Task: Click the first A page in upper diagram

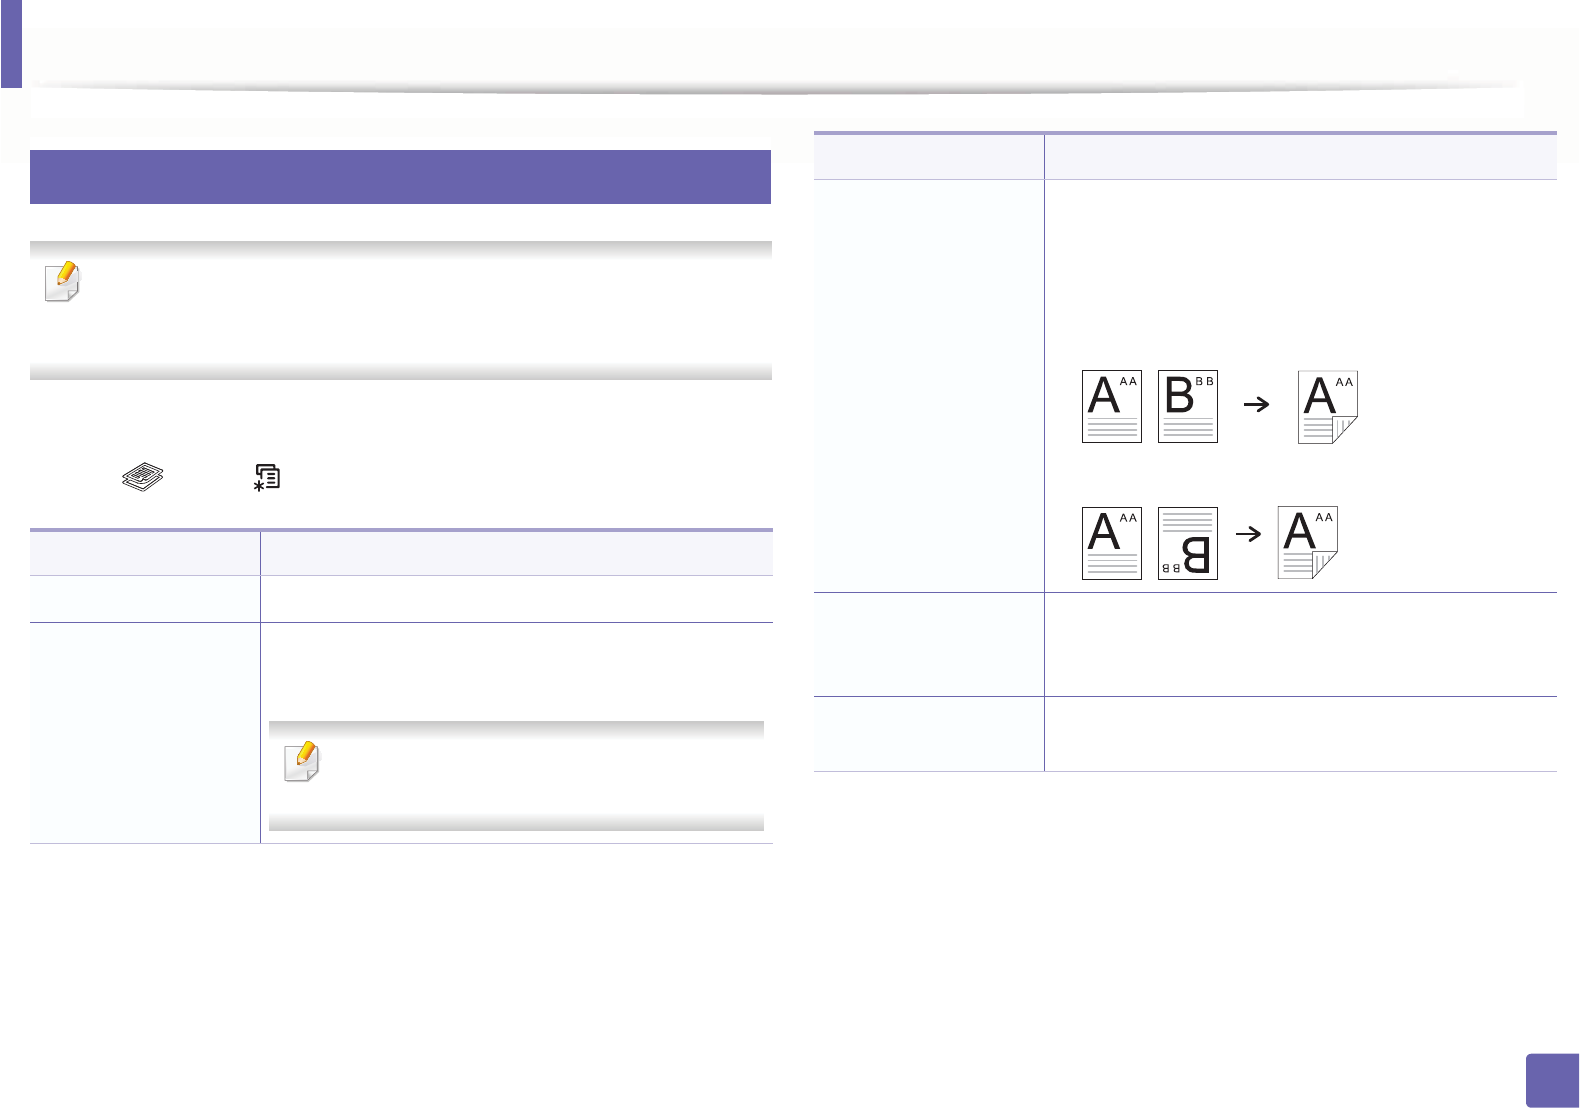Action: click(x=1111, y=407)
